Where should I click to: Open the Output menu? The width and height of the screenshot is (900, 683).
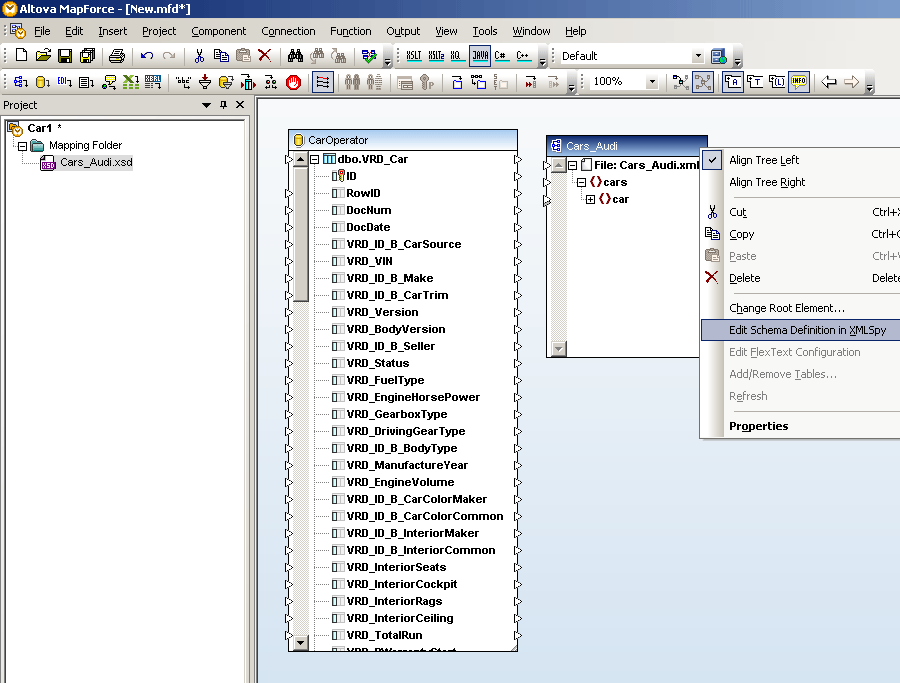[x=403, y=31]
